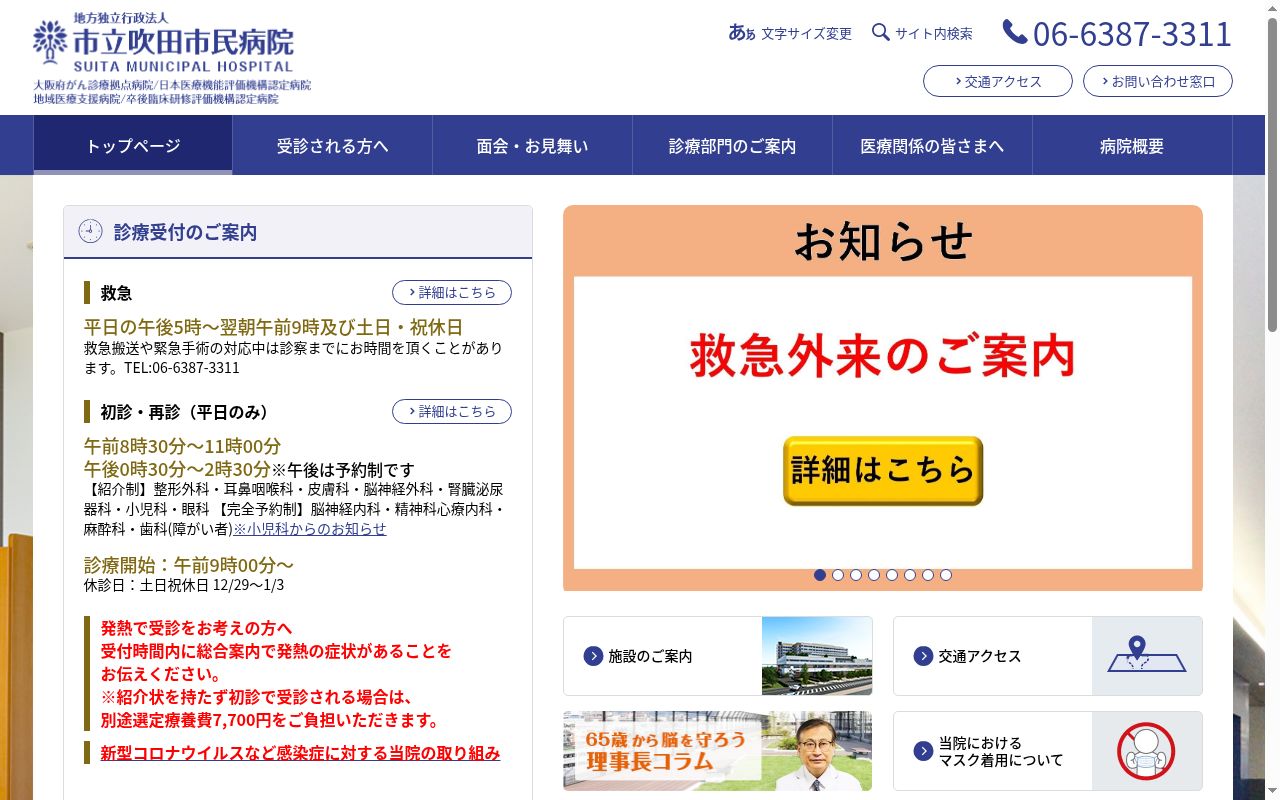Click the 診療受付のご案内 panel heading
Image resolution: width=1280 pixels, height=800 pixels.
(x=185, y=232)
